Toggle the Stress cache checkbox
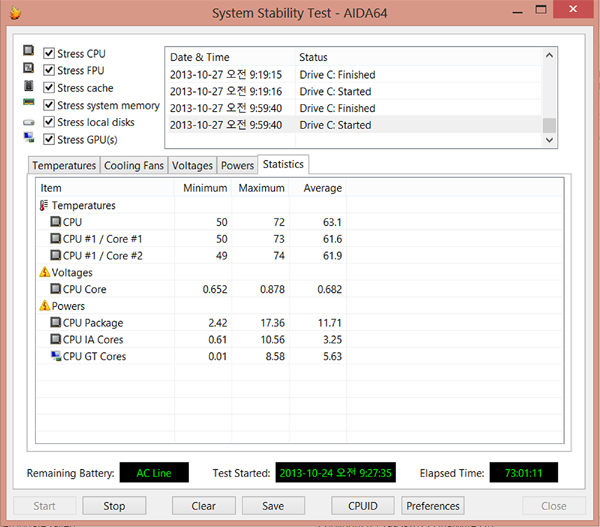 click(x=49, y=87)
